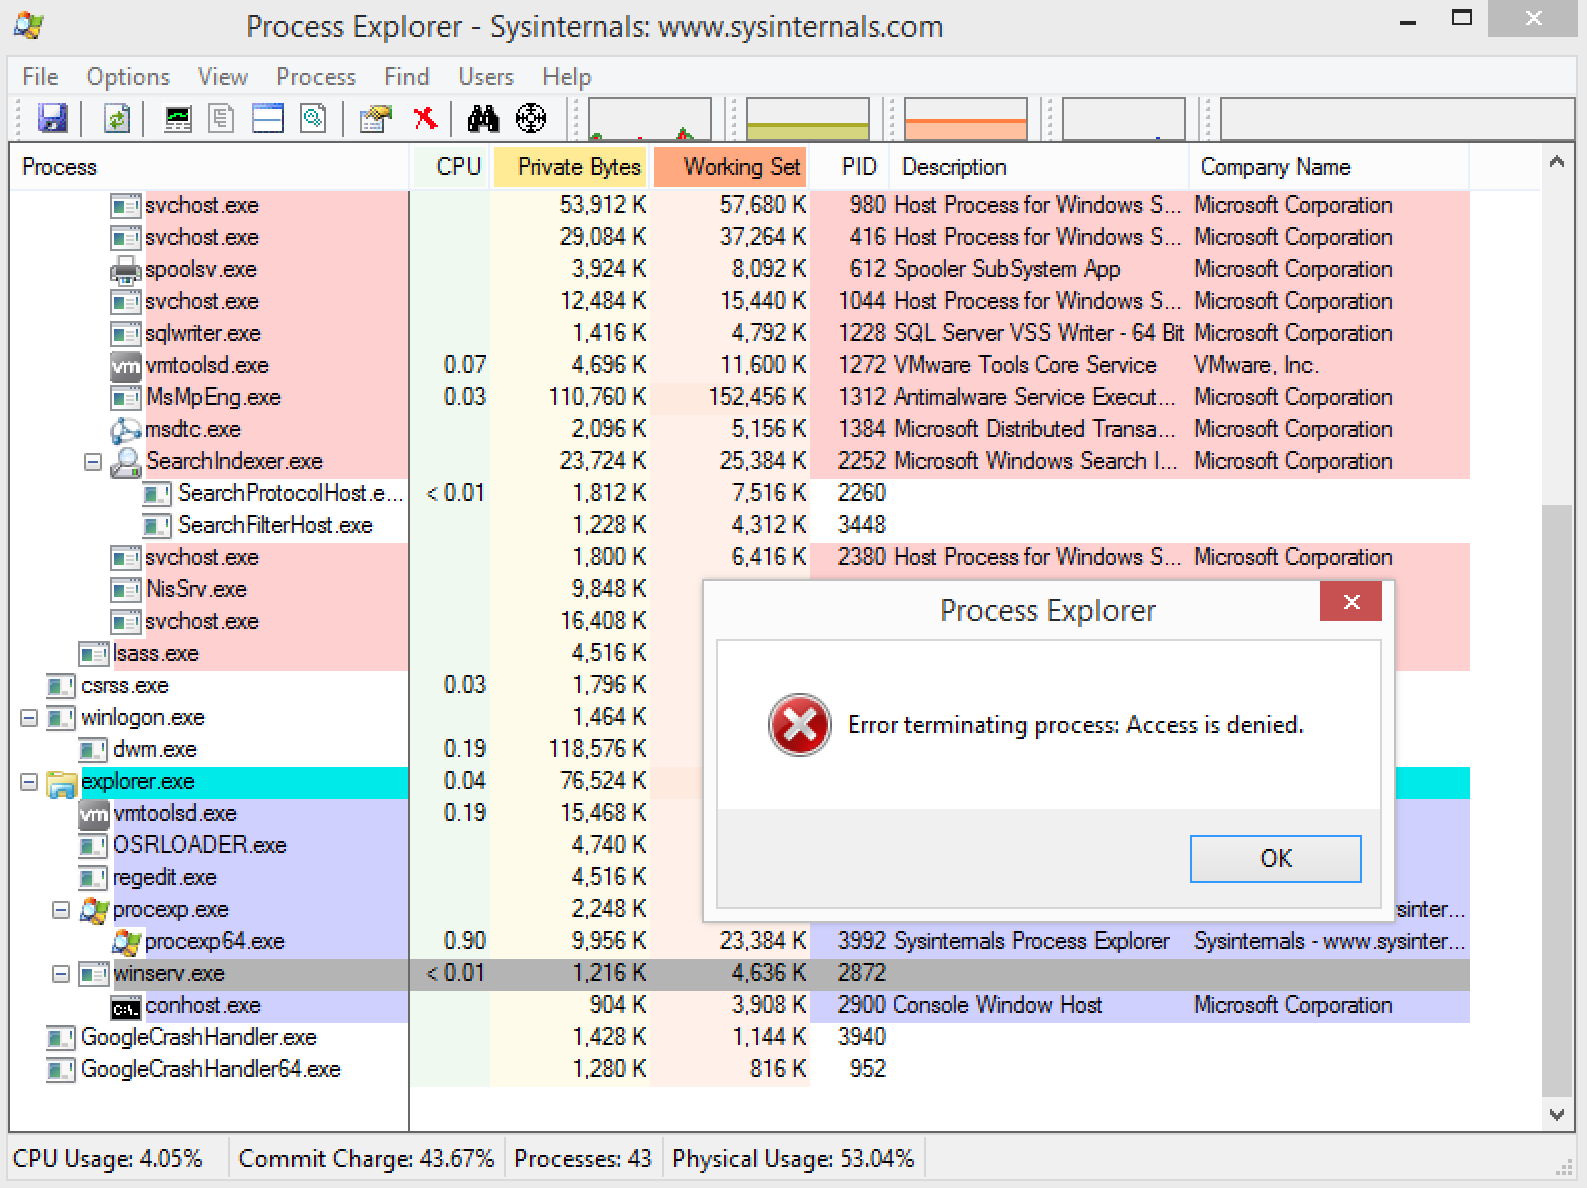Sort by the Working Set column header
This screenshot has height=1188, width=1587.
pos(731,167)
